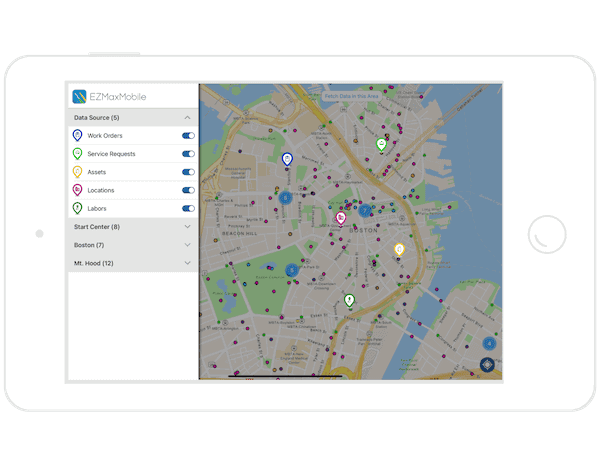Tap the tablet's round home button
The image size is (600, 464).
click(547, 234)
